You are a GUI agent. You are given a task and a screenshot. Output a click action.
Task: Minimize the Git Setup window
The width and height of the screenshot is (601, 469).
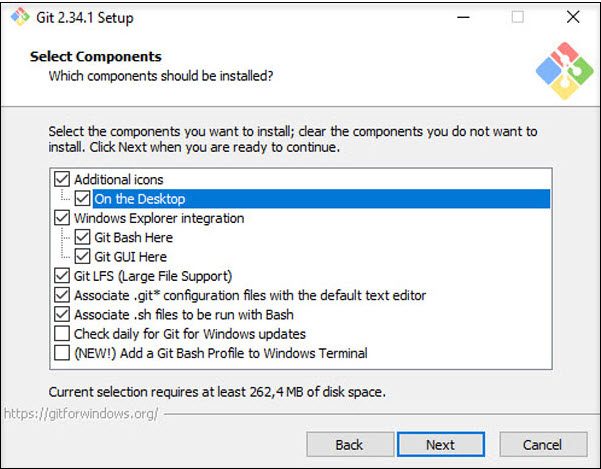point(463,17)
